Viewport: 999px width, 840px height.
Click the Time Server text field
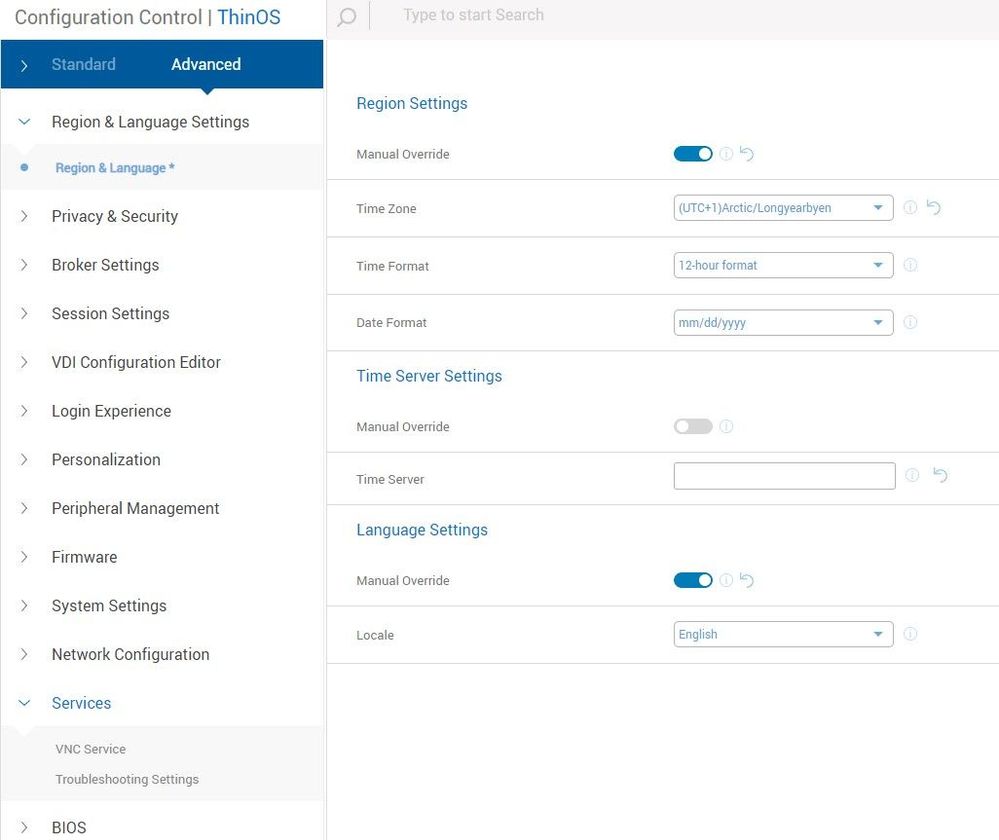[x=784, y=476]
